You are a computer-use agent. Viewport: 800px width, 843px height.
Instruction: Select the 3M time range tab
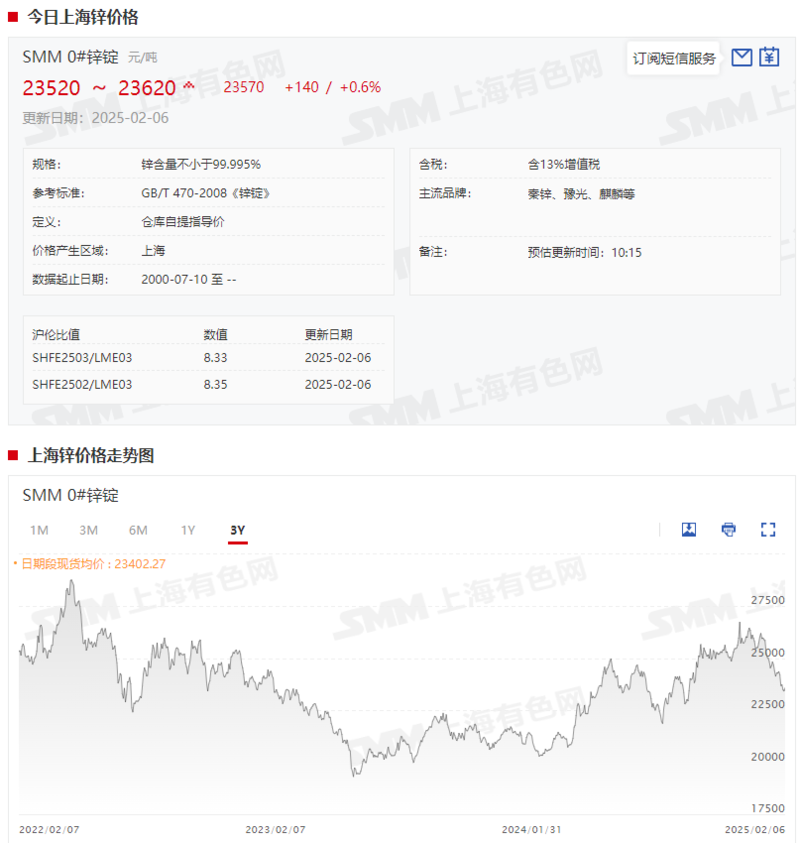pyautogui.click(x=88, y=531)
